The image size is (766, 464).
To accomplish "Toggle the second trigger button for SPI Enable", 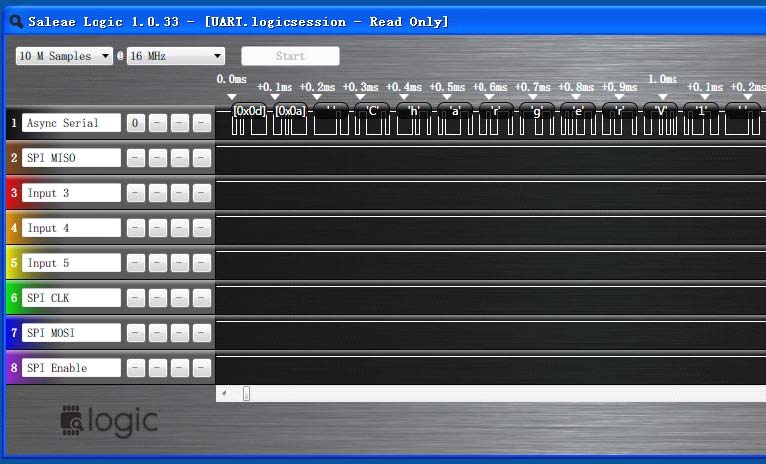I will [x=158, y=368].
